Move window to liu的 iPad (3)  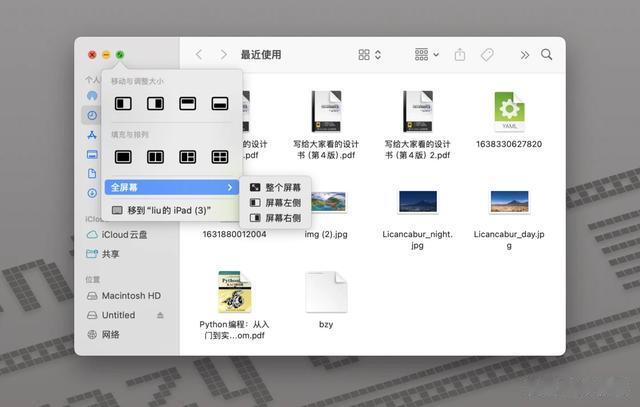pos(171,210)
